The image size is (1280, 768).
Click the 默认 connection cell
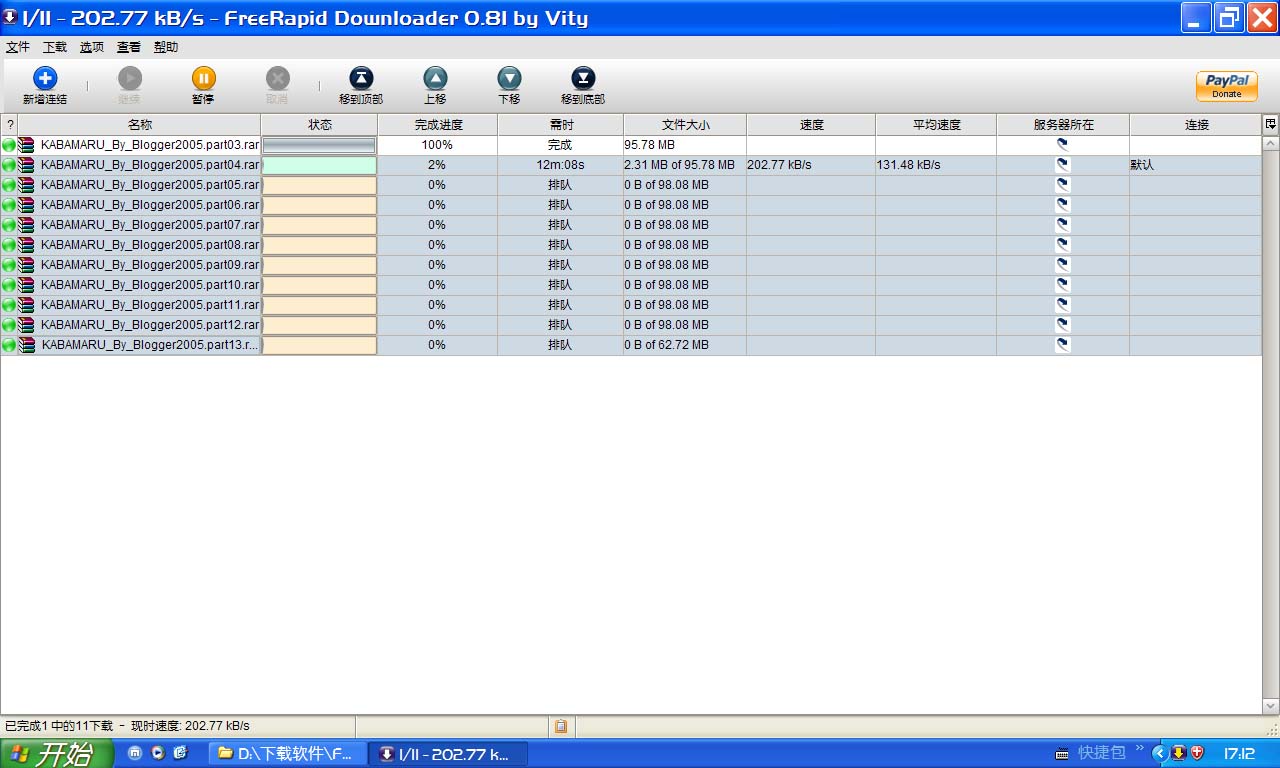(x=1196, y=165)
